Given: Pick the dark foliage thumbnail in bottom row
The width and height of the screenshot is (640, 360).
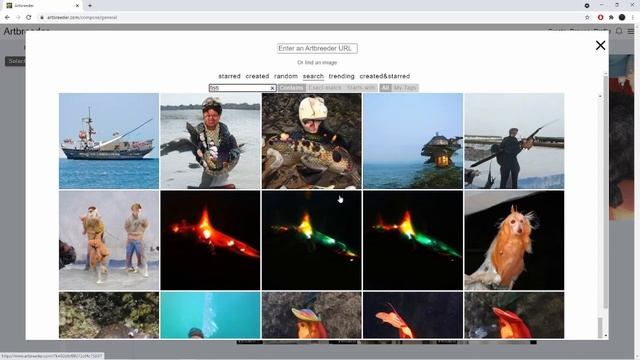Looking at the screenshot, I should [109, 315].
